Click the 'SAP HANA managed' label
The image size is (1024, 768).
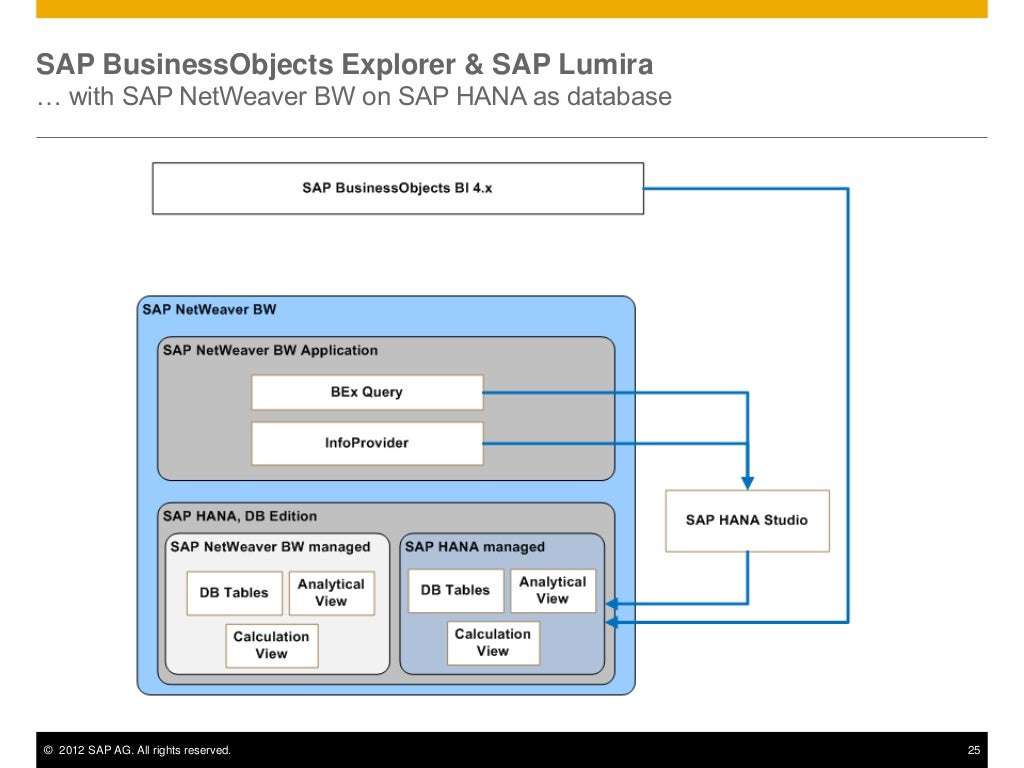[x=475, y=547]
